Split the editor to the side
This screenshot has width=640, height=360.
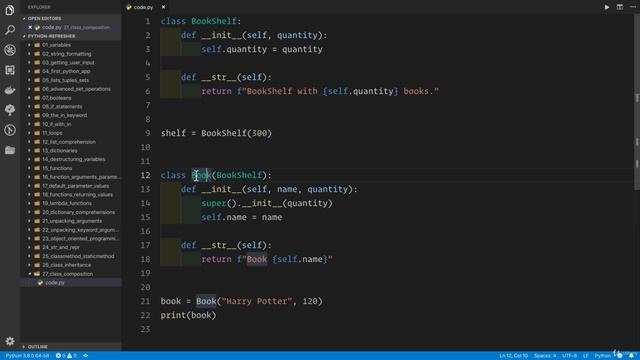coord(620,7)
